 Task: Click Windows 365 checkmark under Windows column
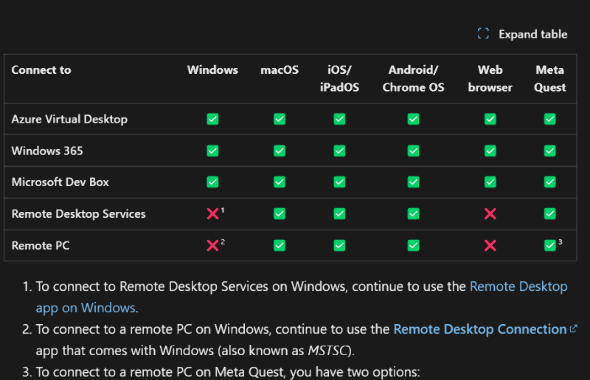(213, 151)
